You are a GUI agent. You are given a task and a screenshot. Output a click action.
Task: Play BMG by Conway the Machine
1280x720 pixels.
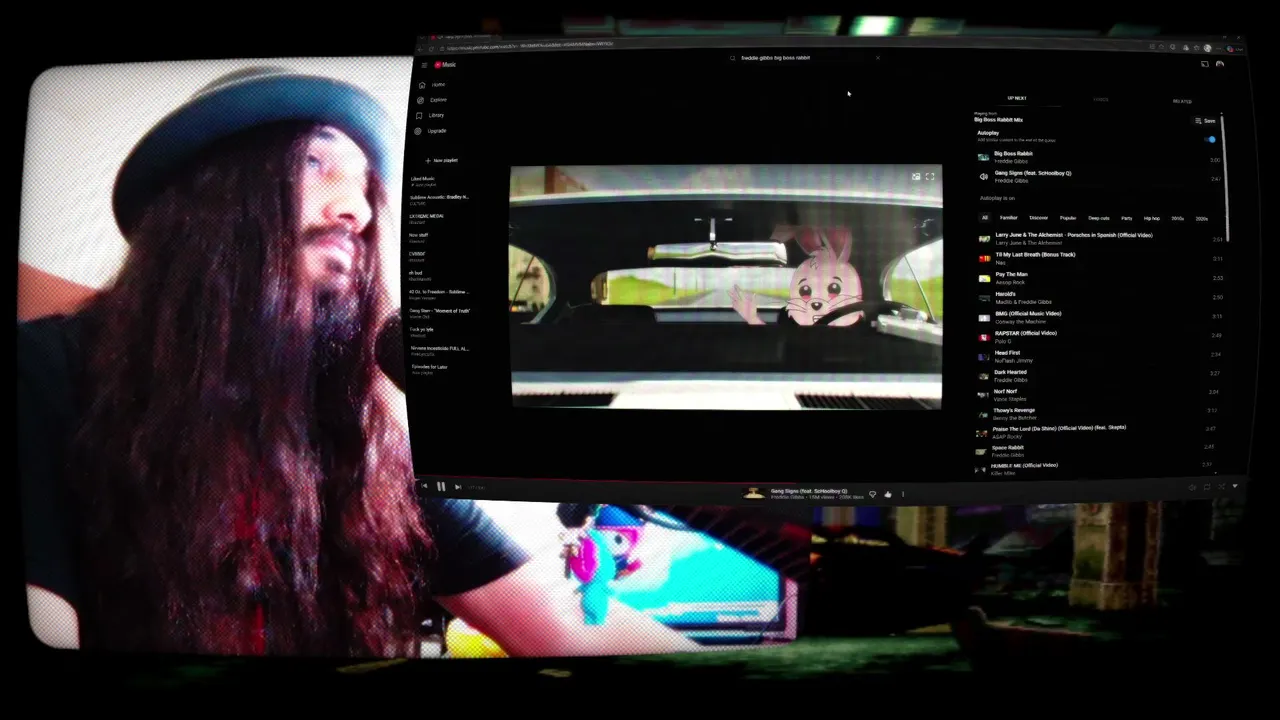pos(1100,317)
